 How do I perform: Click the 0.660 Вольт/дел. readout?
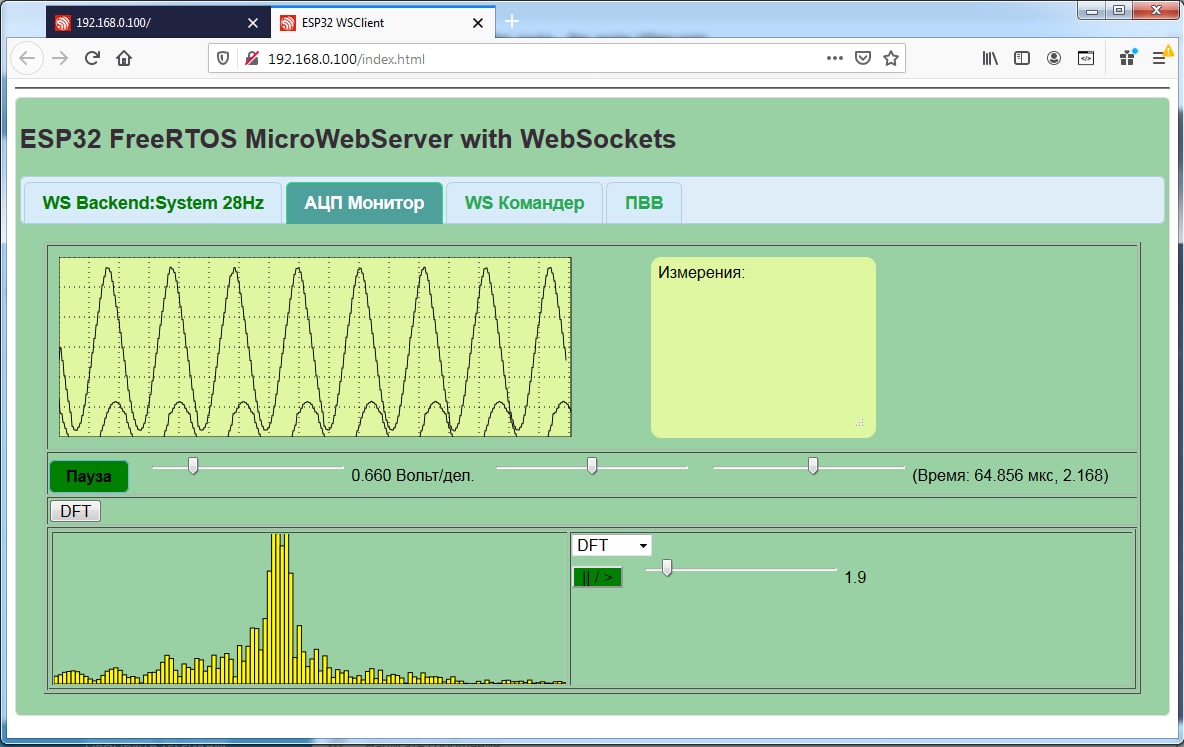pos(413,476)
